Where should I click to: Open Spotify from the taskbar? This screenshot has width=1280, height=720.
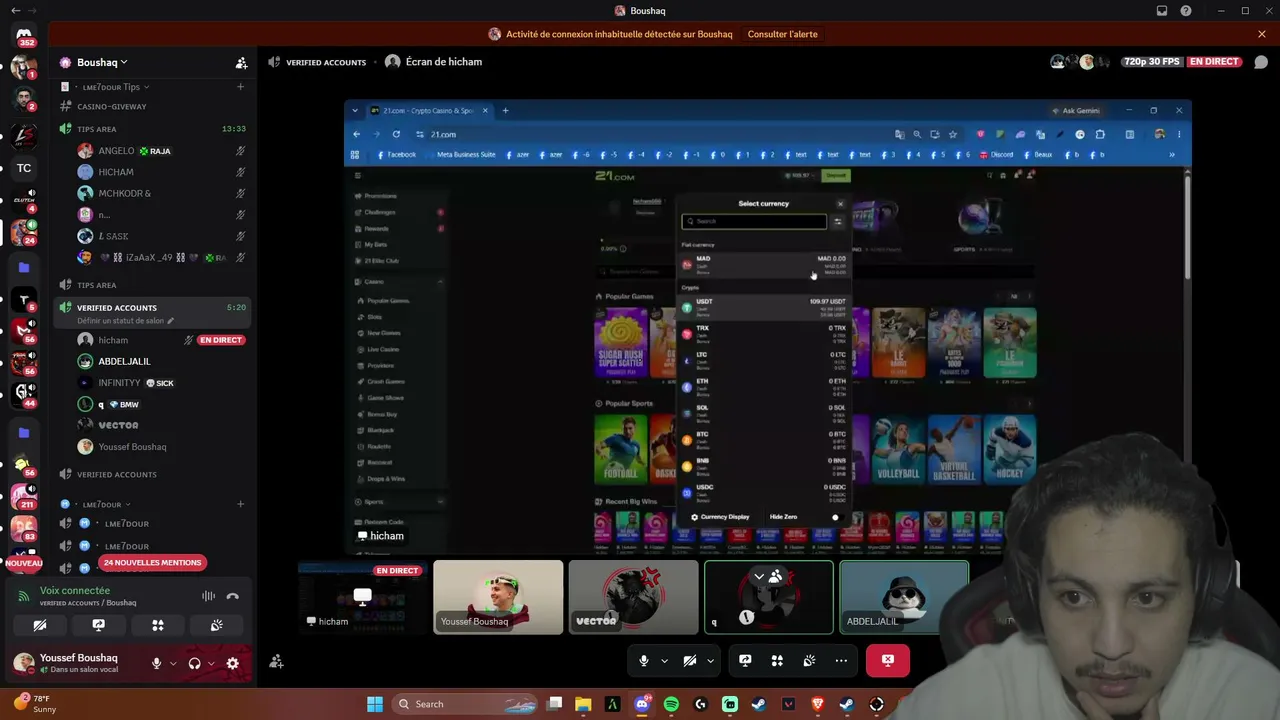tap(671, 704)
